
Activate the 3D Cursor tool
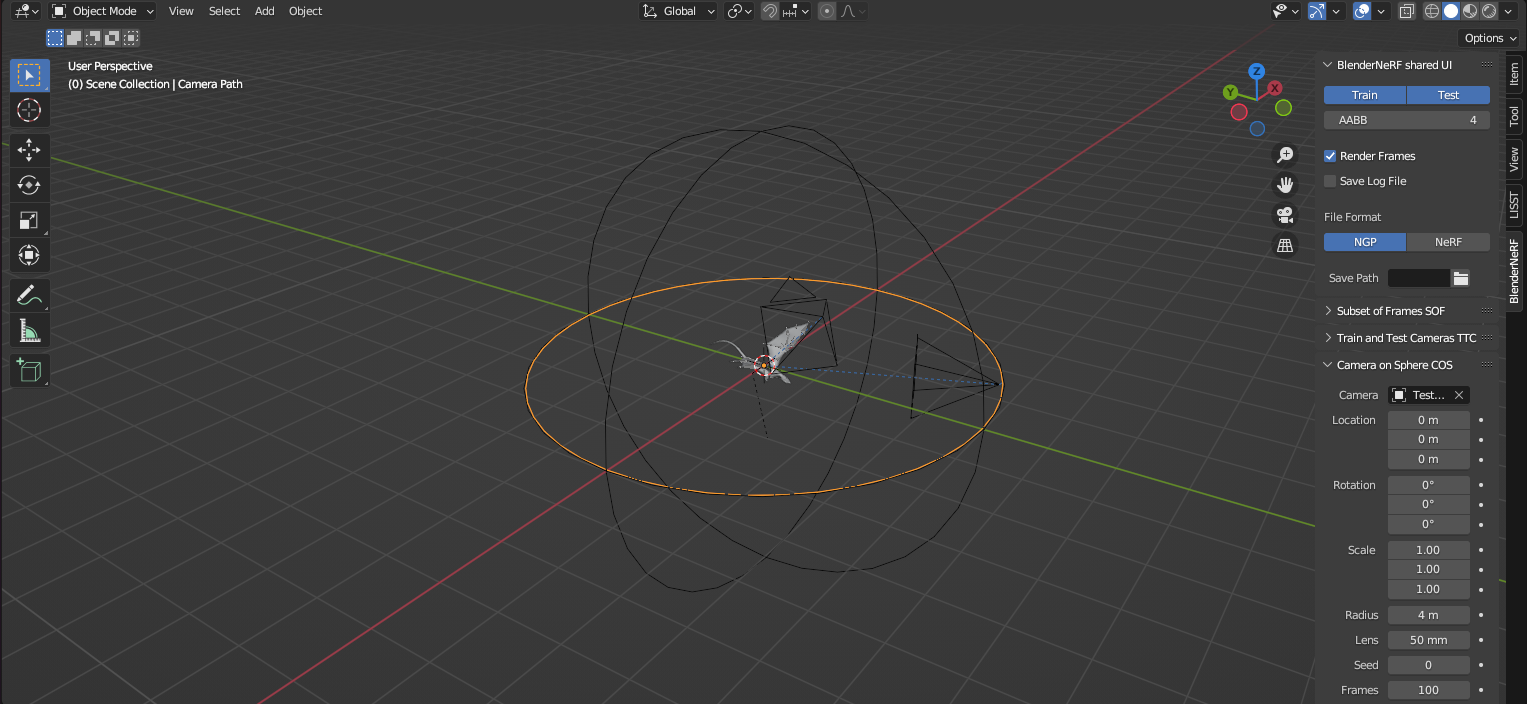tap(29, 110)
